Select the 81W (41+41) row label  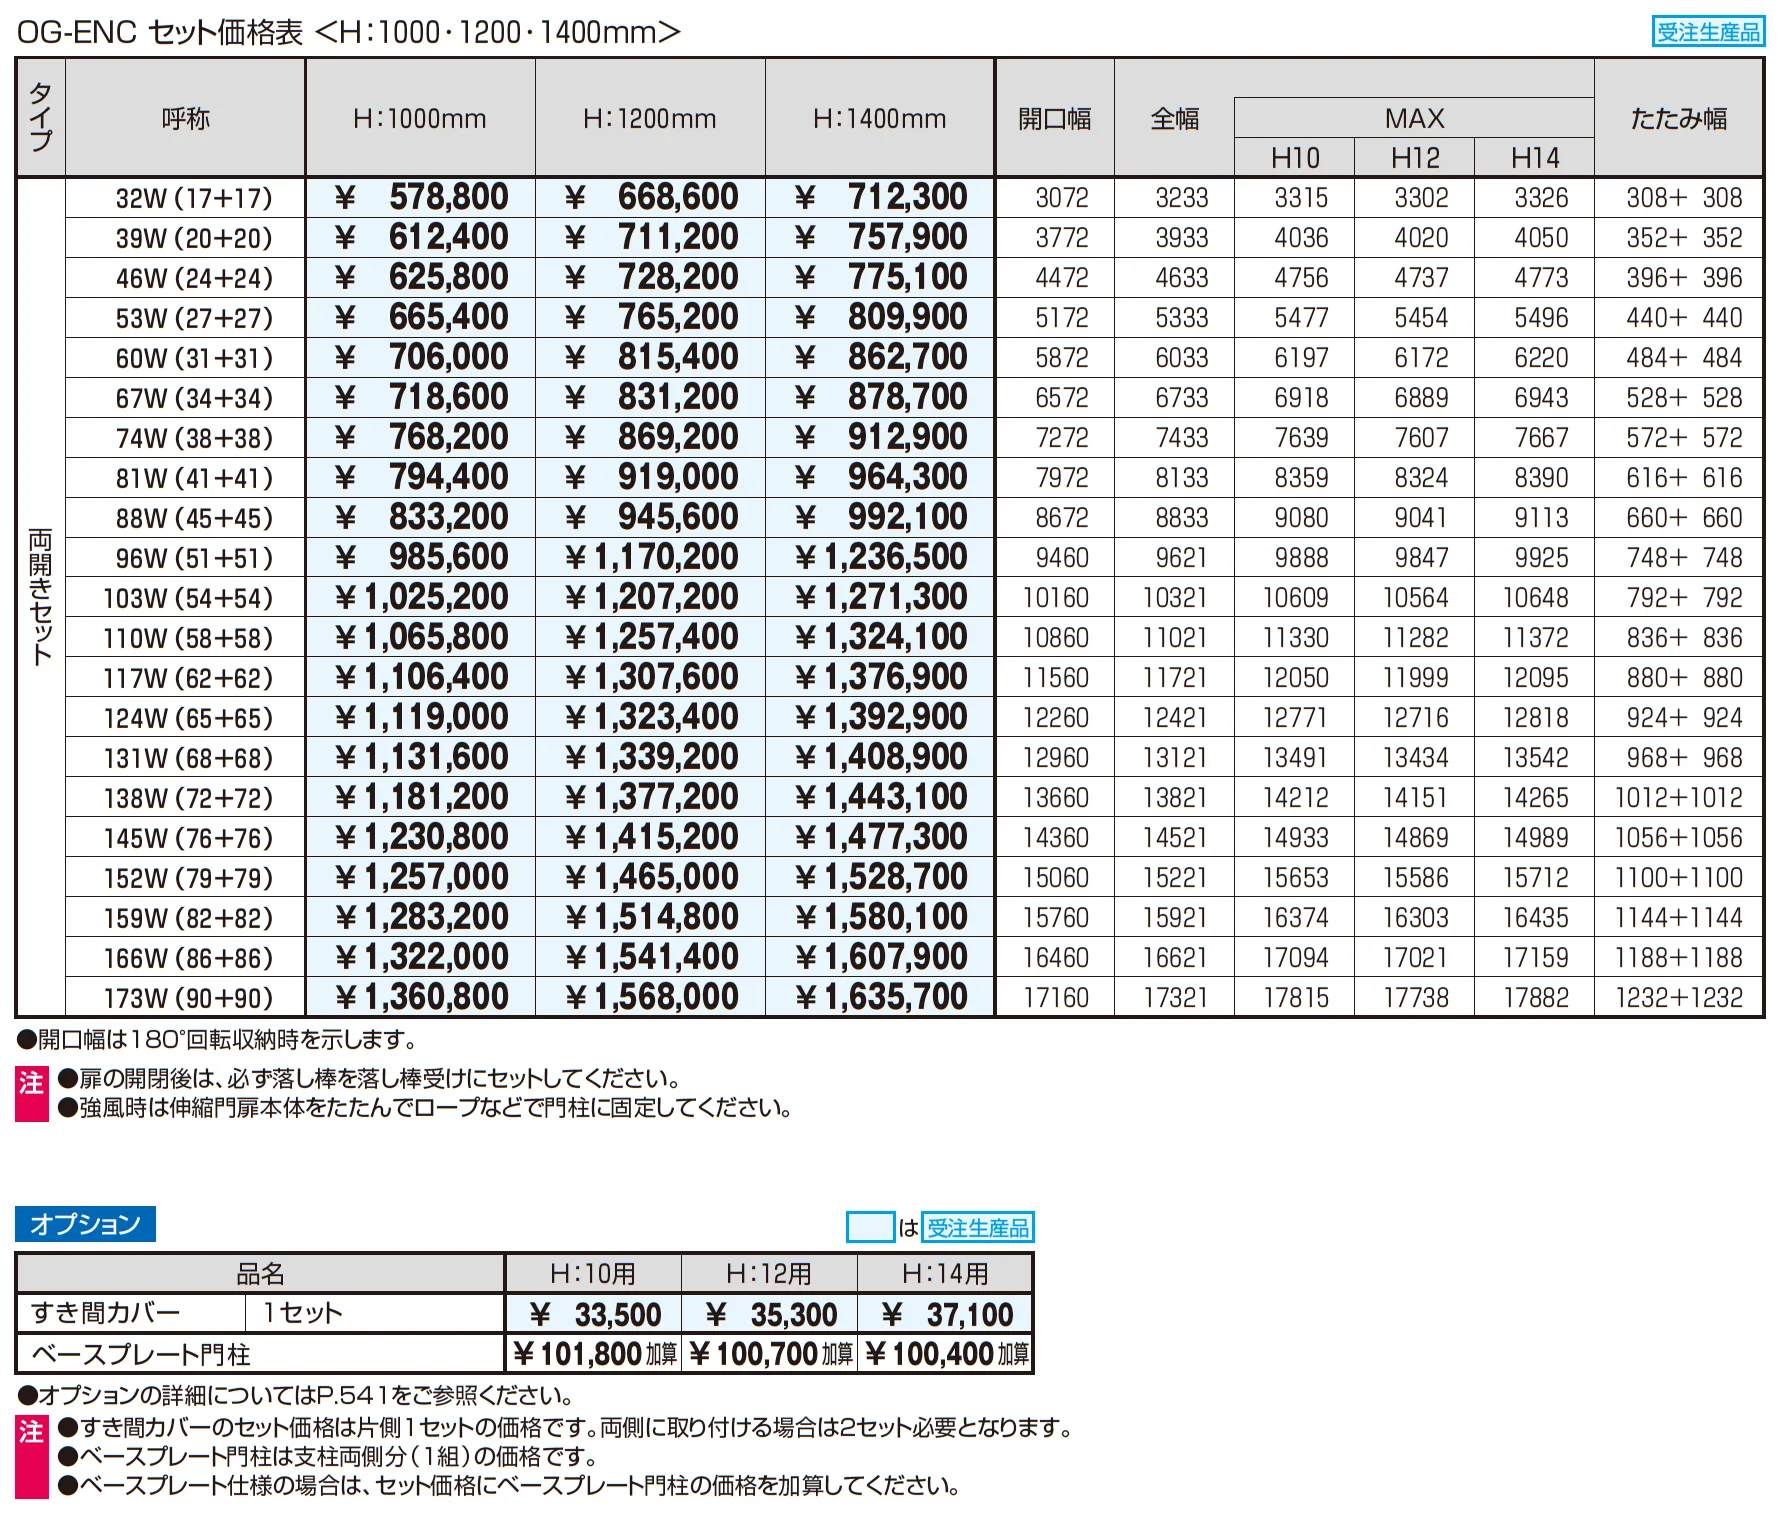pos(194,478)
